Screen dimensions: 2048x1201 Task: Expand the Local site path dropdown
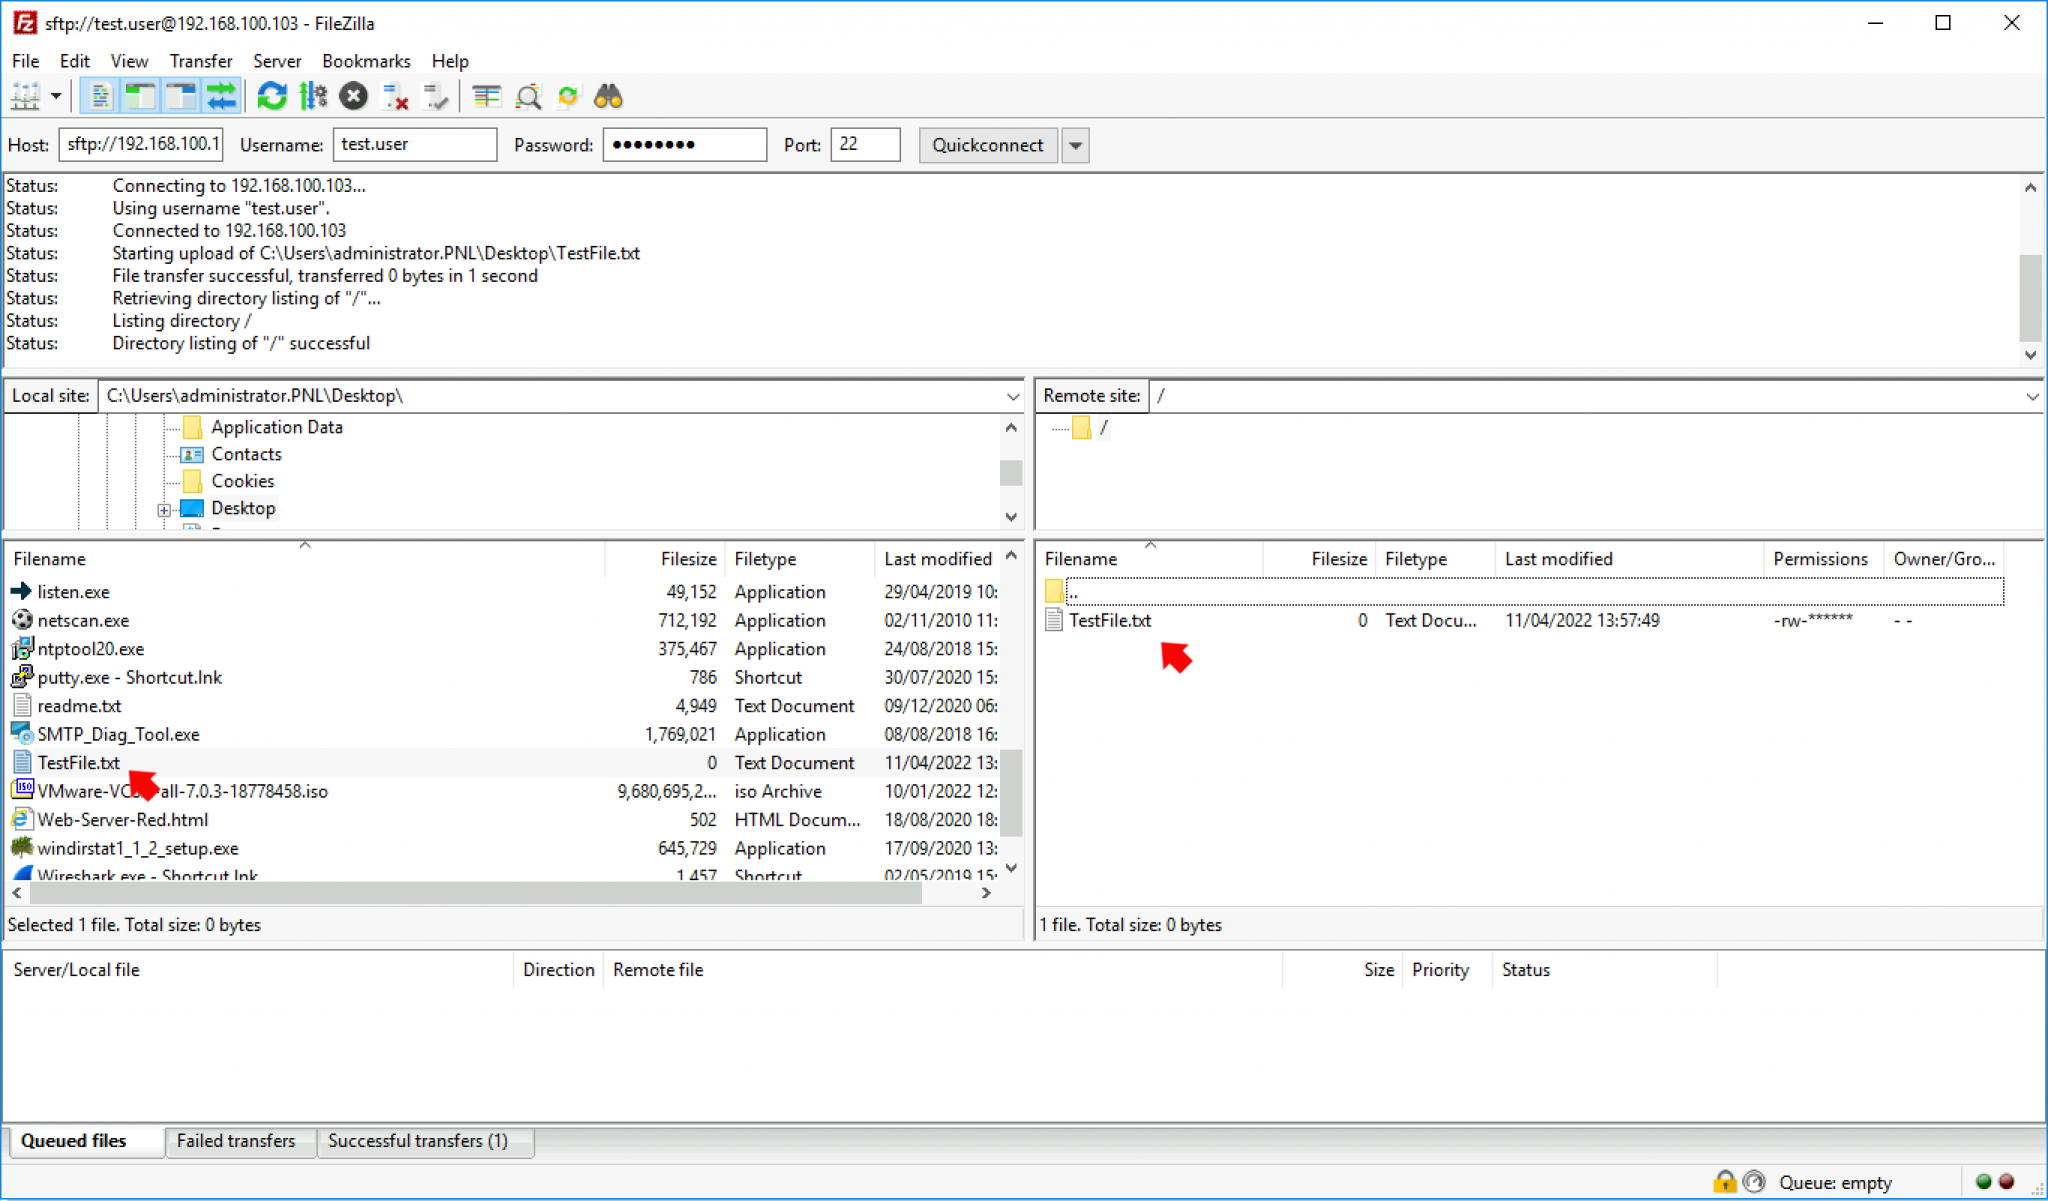(1012, 397)
